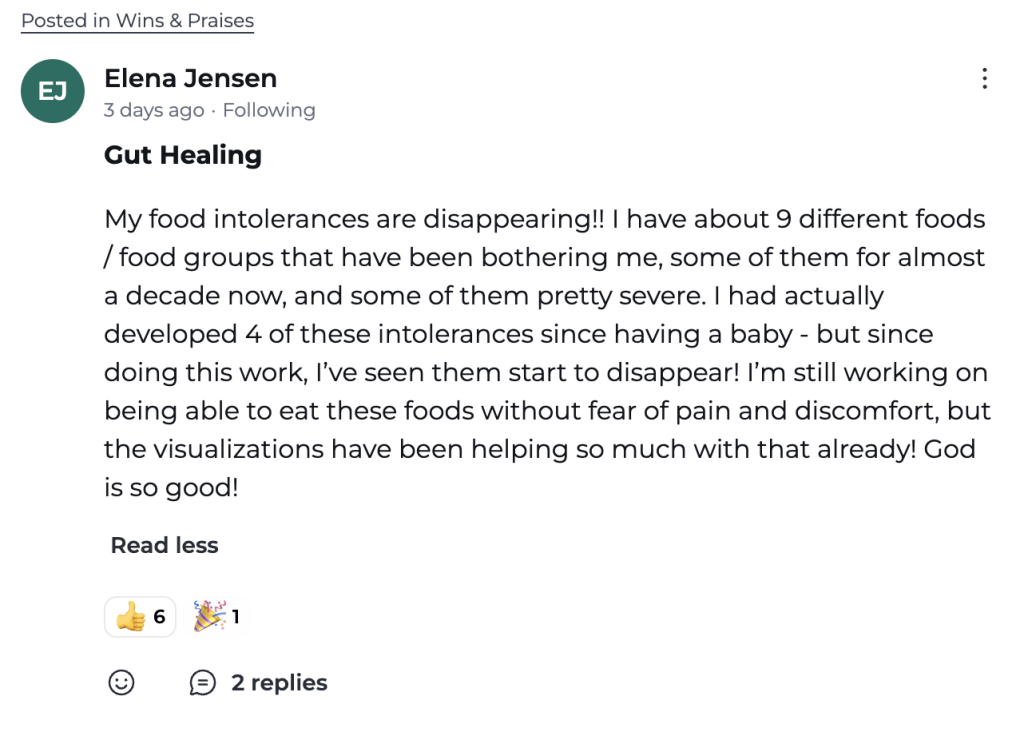The width and height of the screenshot is (1024, 732).
Task: Open Elena Jensen's profile by name
Action: [190, 78]
